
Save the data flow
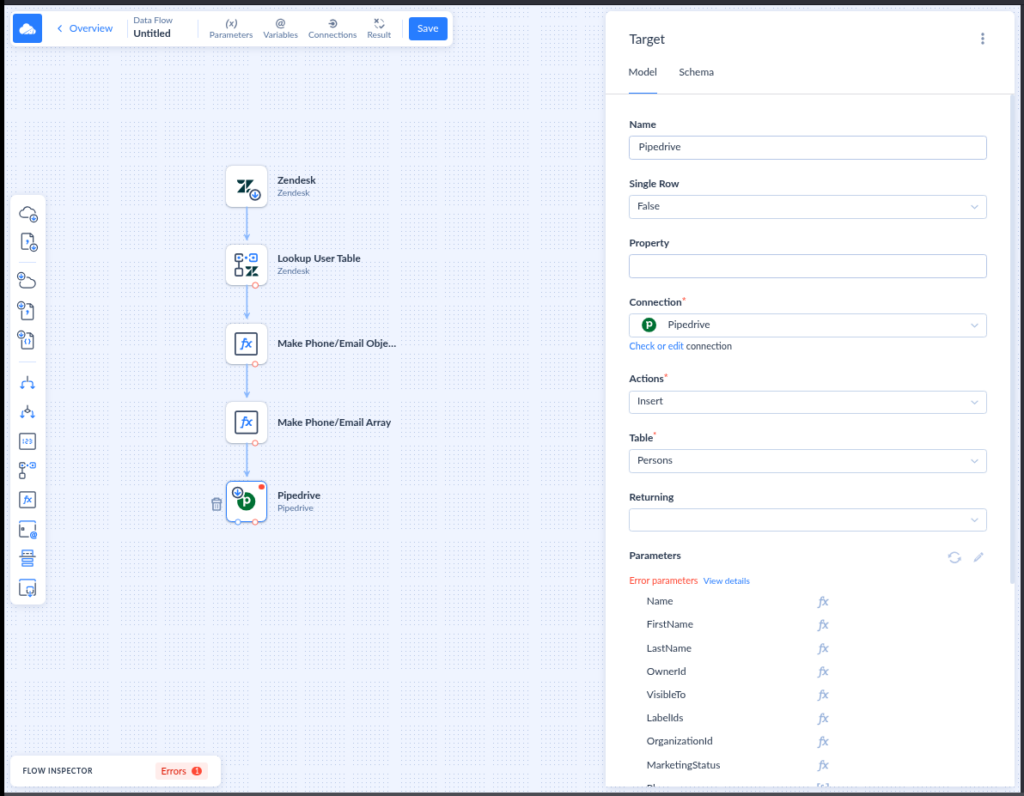pos(428,29)
